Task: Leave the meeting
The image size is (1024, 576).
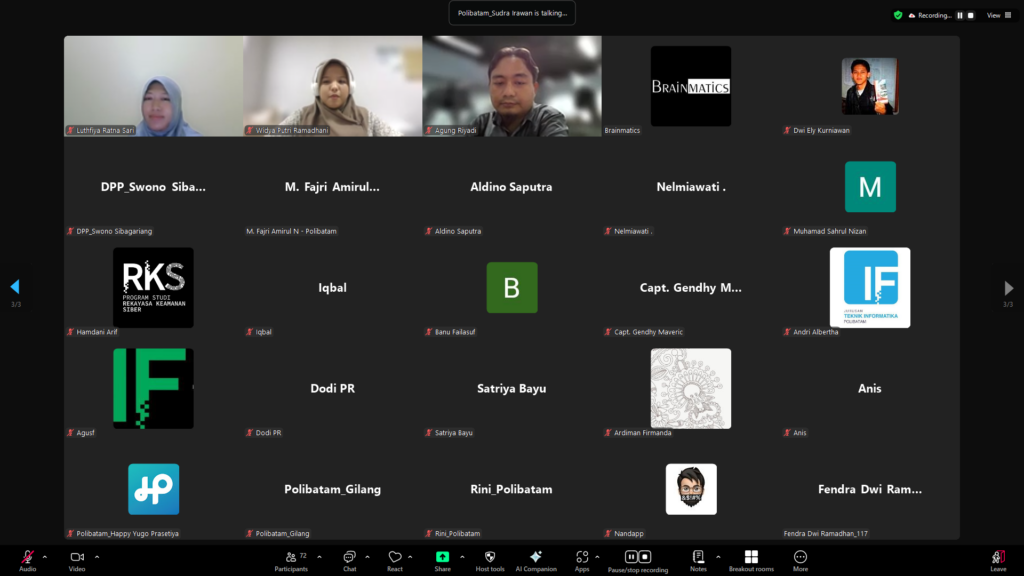Action: pos(997,558)
